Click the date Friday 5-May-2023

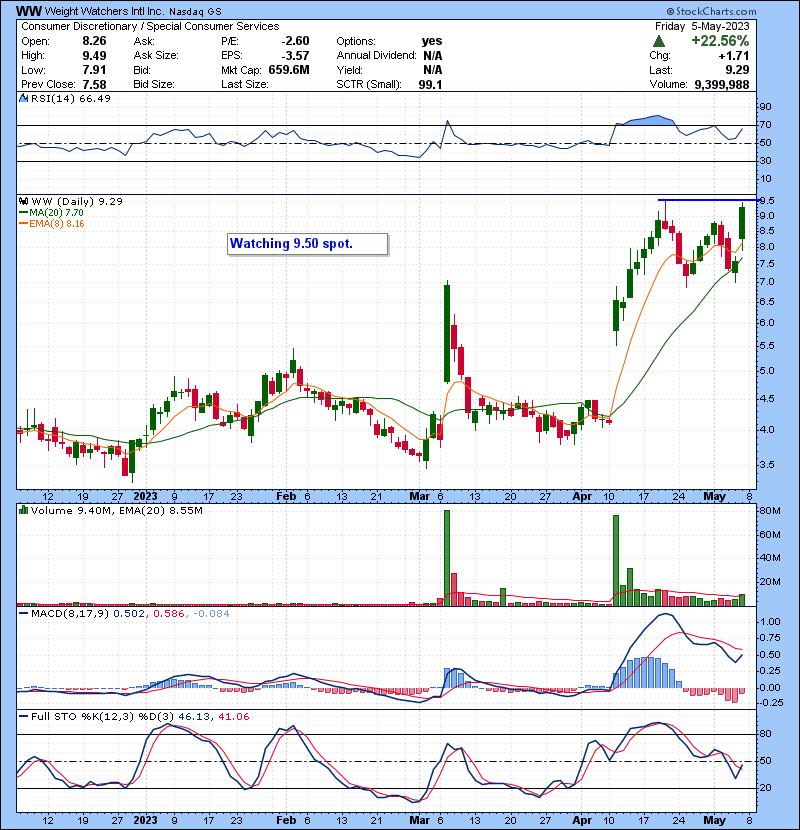pos(702,26)
